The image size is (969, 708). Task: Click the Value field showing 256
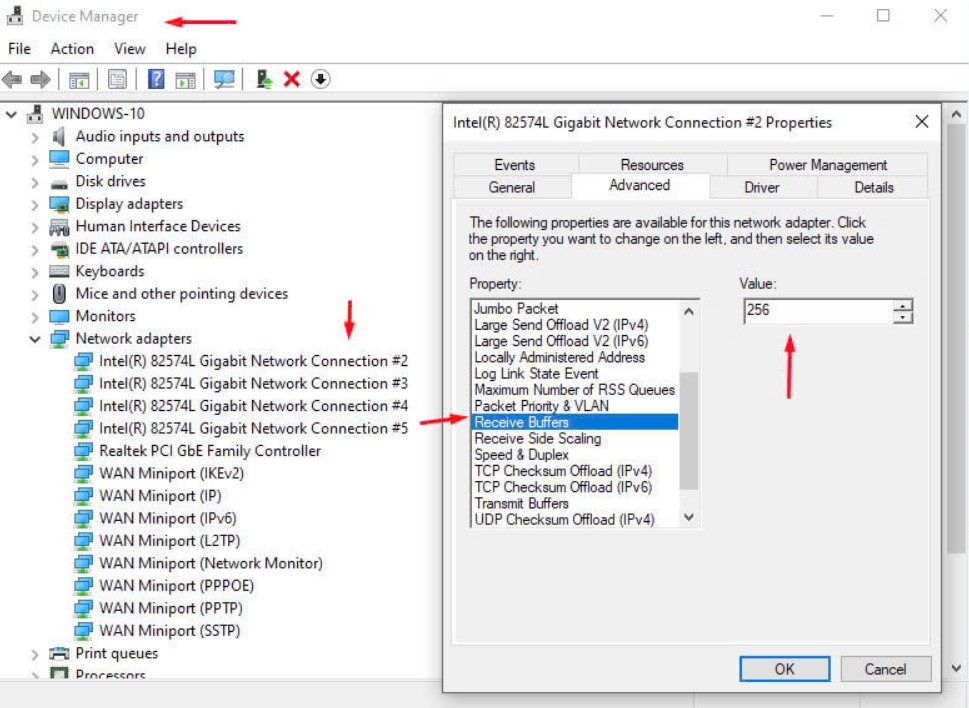(818, 311)
